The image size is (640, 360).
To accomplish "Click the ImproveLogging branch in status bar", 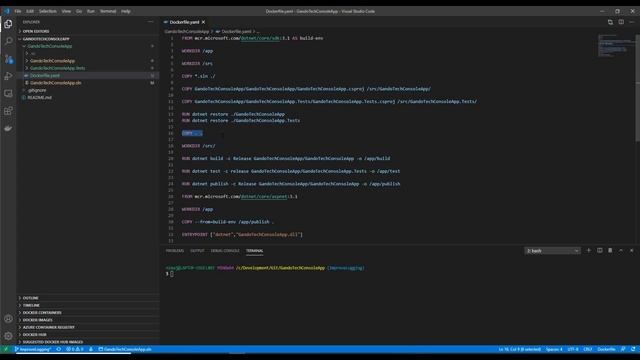I will pos(33,349).
